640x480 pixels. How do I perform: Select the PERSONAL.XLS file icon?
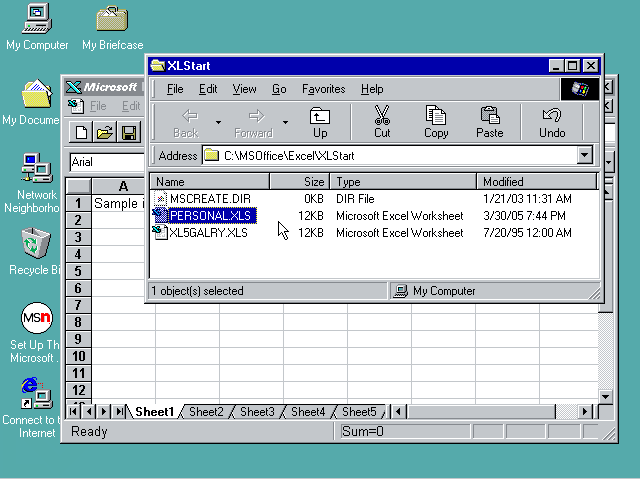160,216
